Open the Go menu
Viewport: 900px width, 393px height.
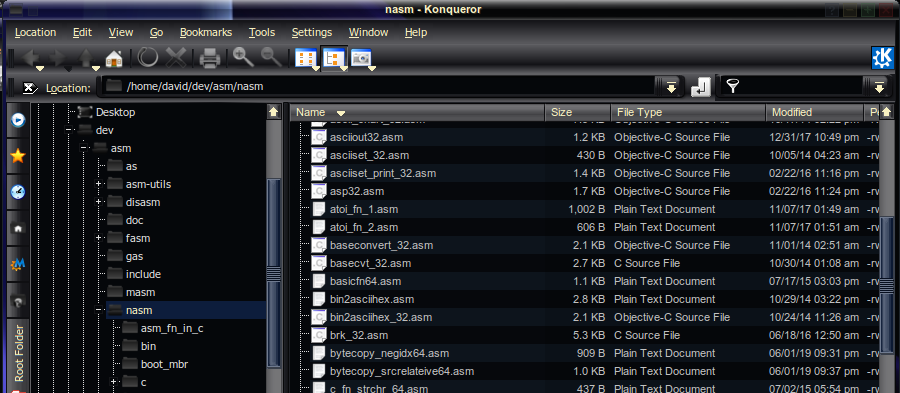tap(156, 33)
